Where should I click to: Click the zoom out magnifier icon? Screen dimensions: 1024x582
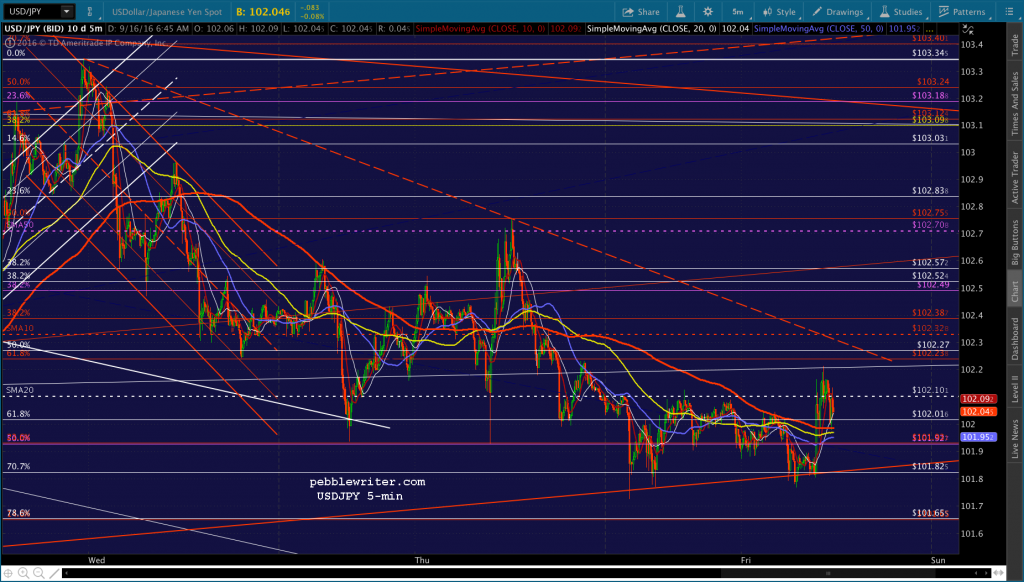(39, 573)
